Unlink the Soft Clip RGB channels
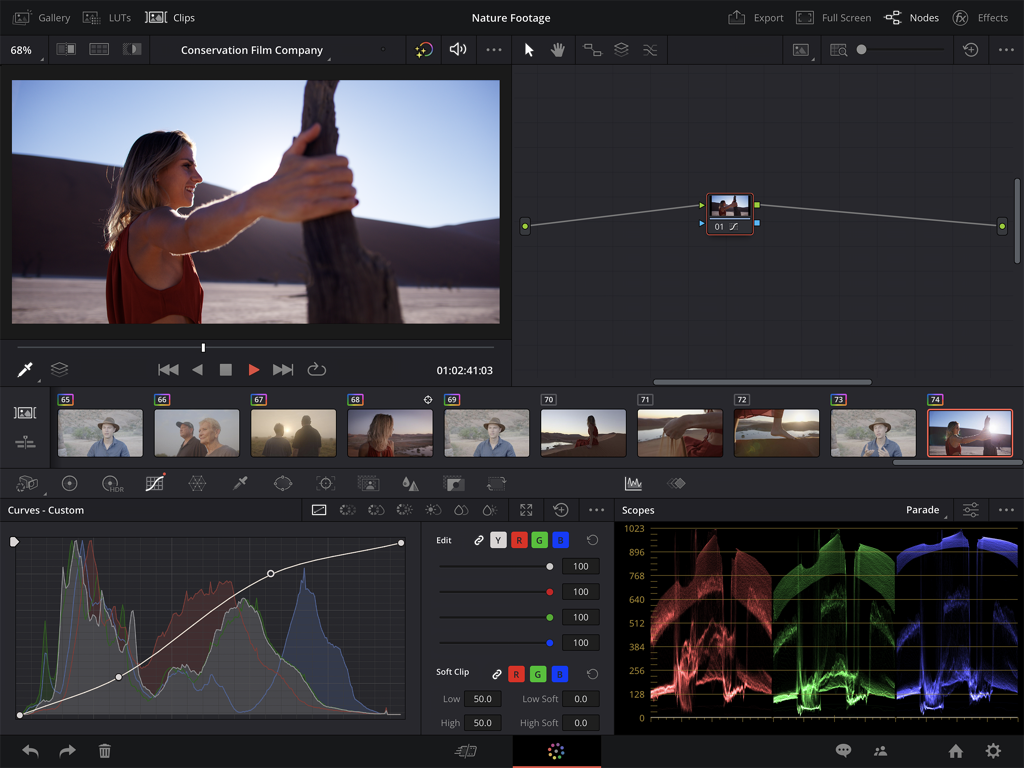 (x=497, y=673)
